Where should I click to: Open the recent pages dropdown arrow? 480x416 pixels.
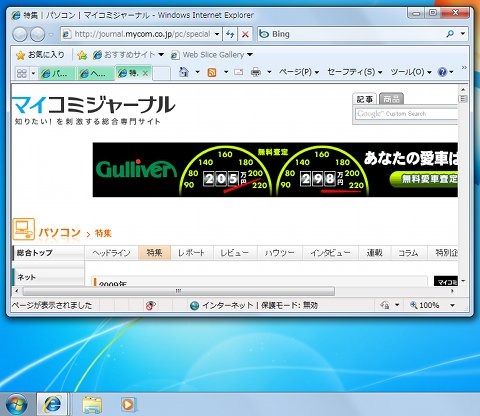tap(51, 34)
